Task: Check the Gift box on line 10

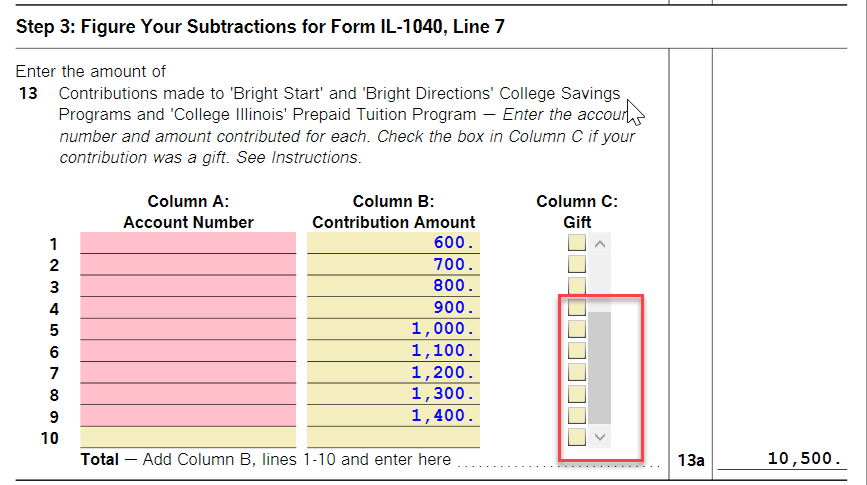Action: coord(577,437)
